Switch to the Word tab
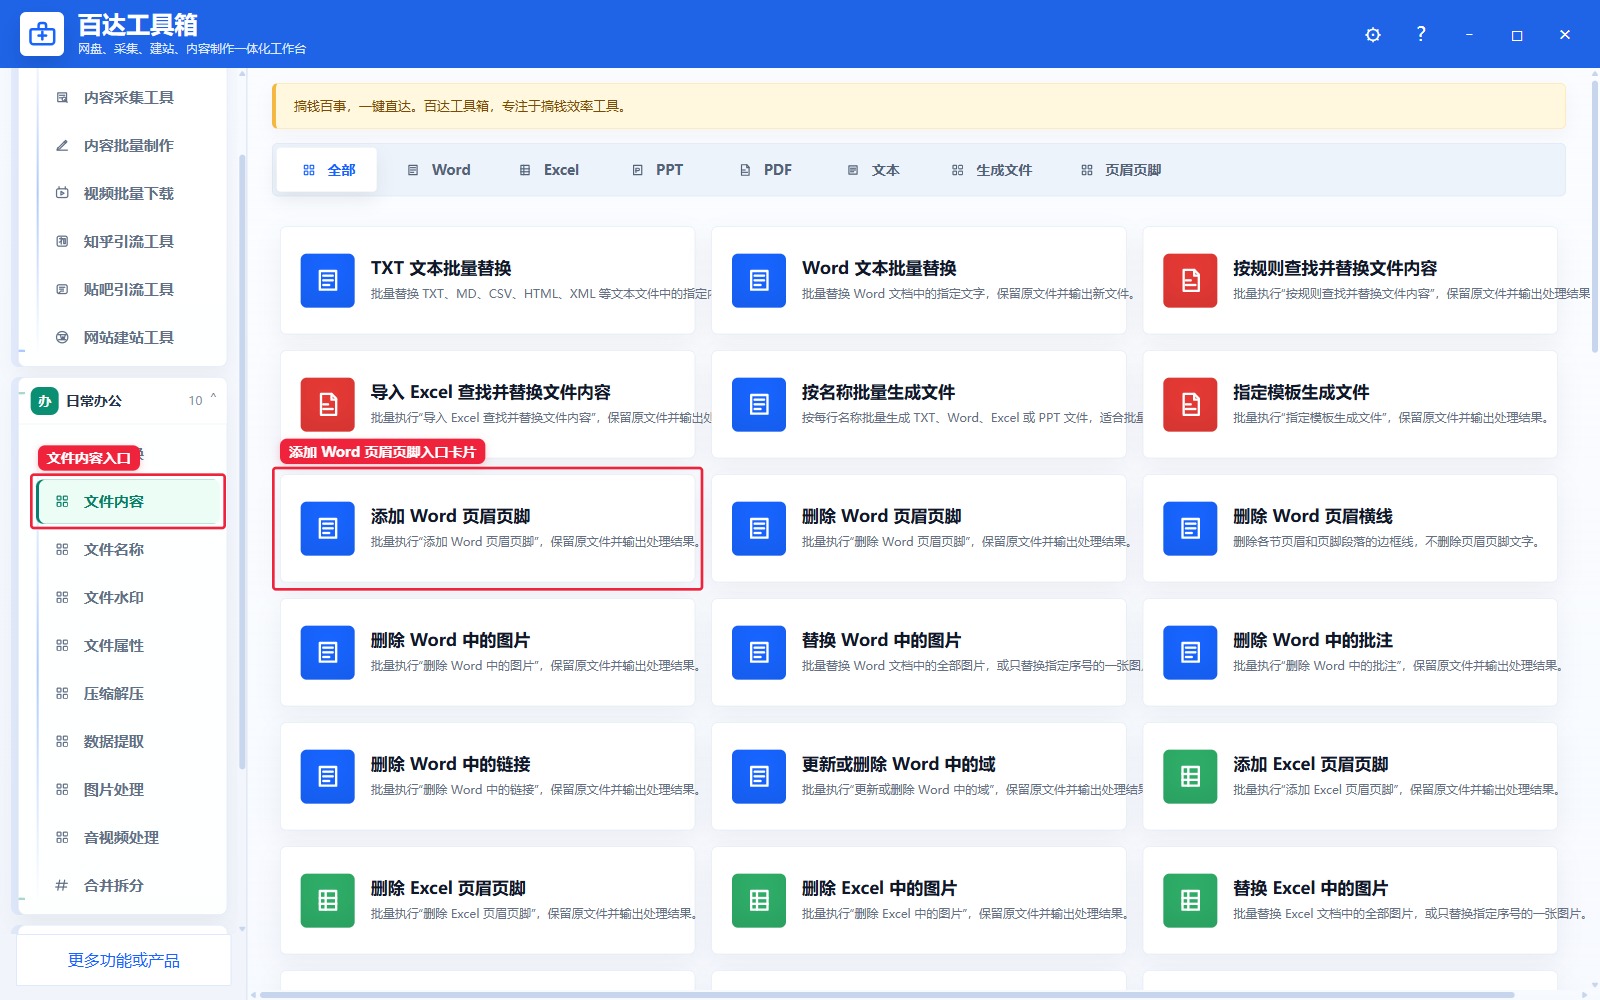This screenshot has height=1000, width=1600. [x=439, y=170]
